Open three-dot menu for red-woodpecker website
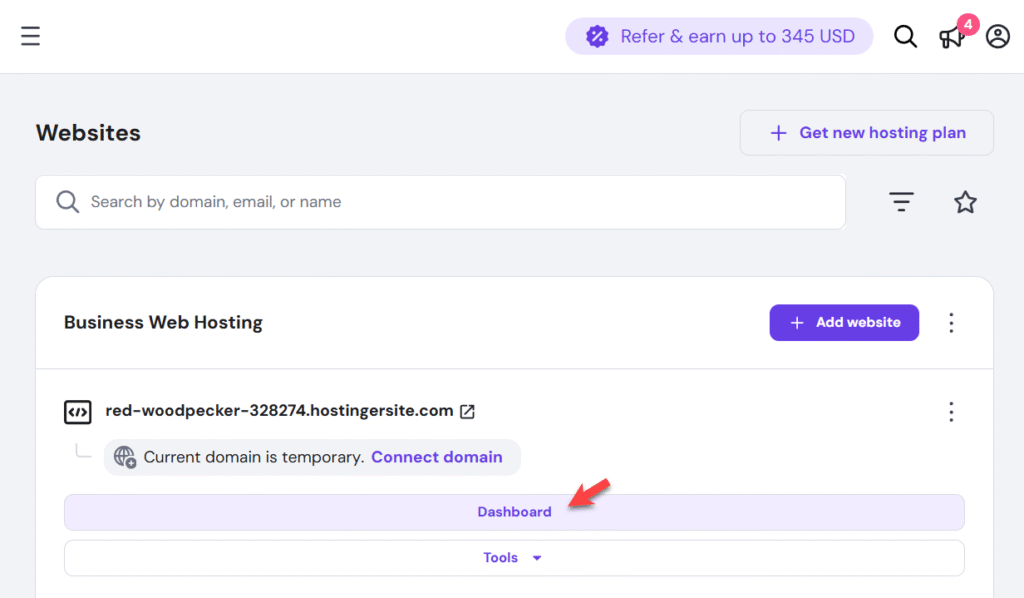 pyautogui.click(x=951, y=411)
